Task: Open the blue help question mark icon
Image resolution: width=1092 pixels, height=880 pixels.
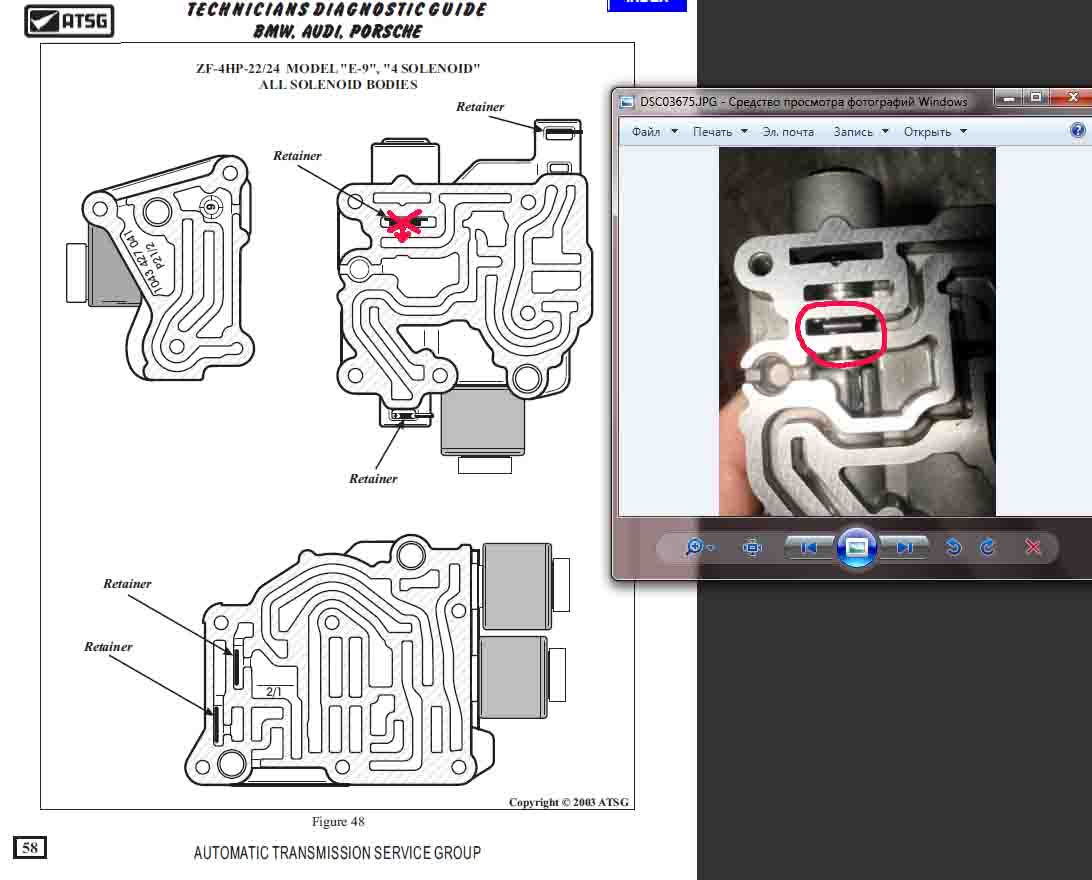Action: coord(1077,131)
